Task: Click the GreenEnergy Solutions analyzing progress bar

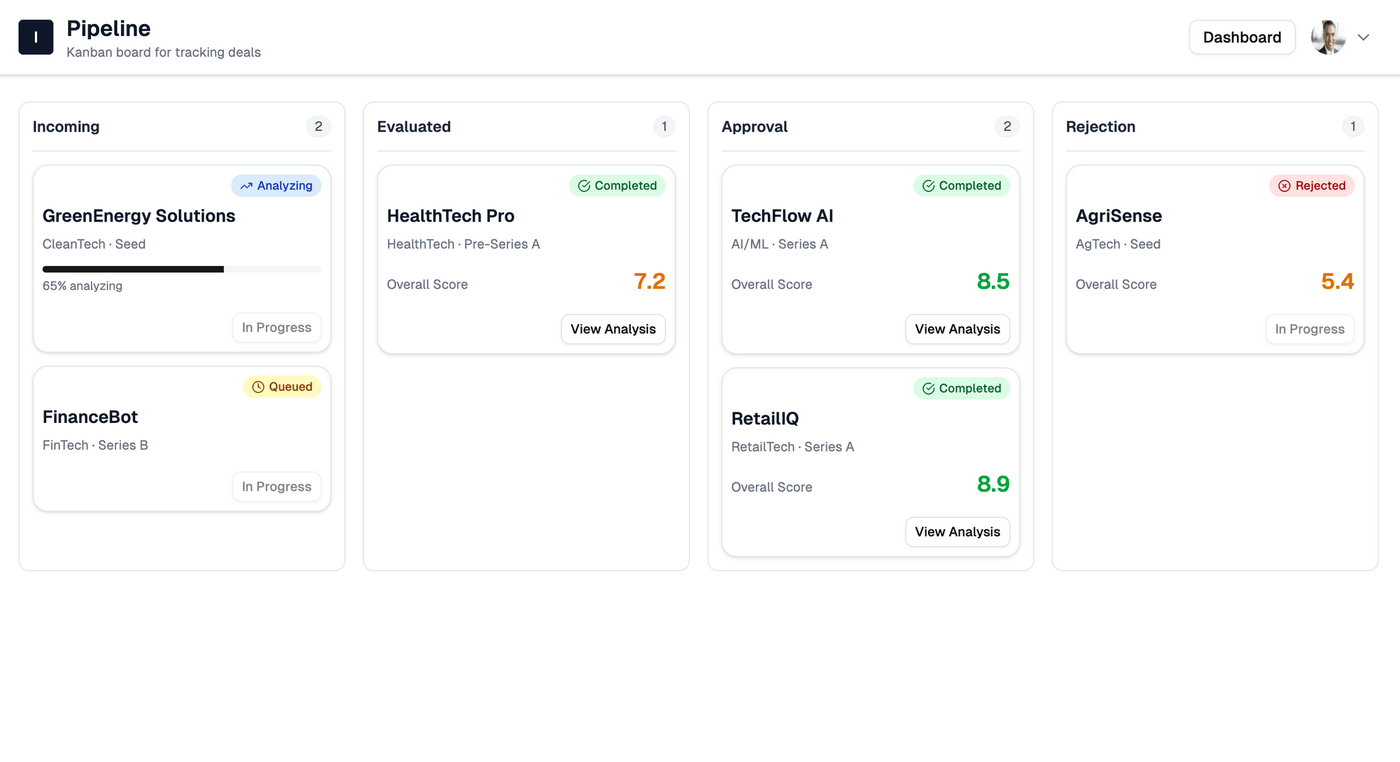Action: click(181, 269)
